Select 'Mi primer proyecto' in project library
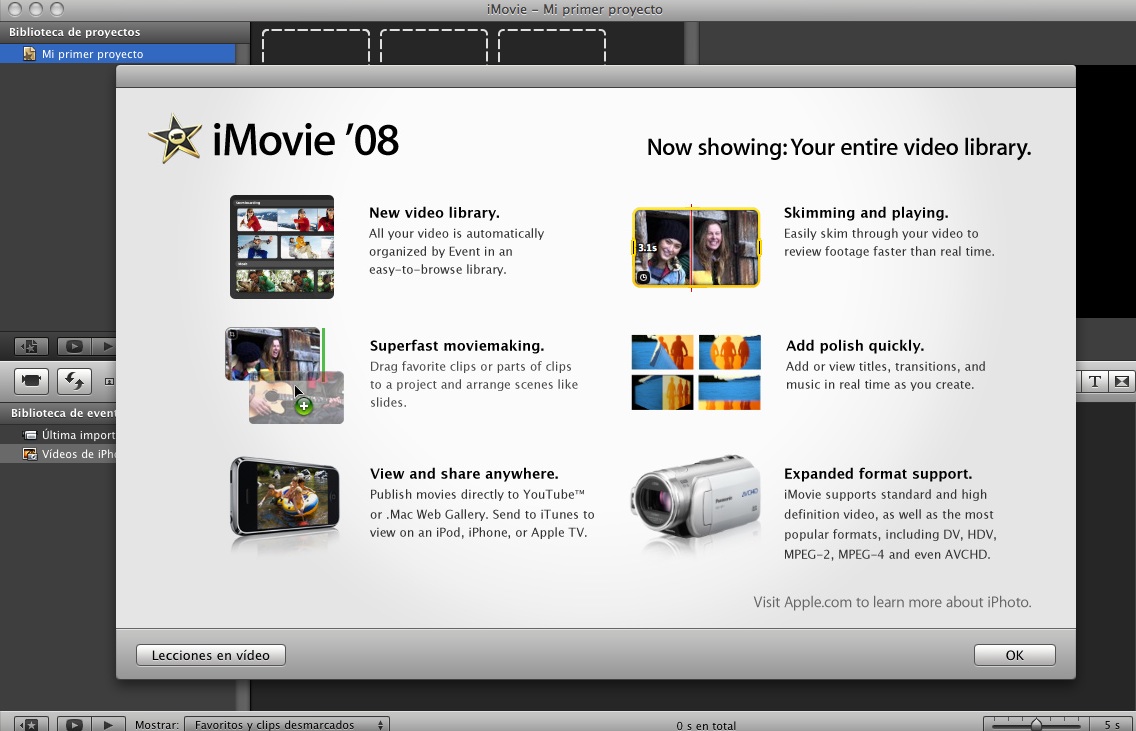 tap(117, 54)
